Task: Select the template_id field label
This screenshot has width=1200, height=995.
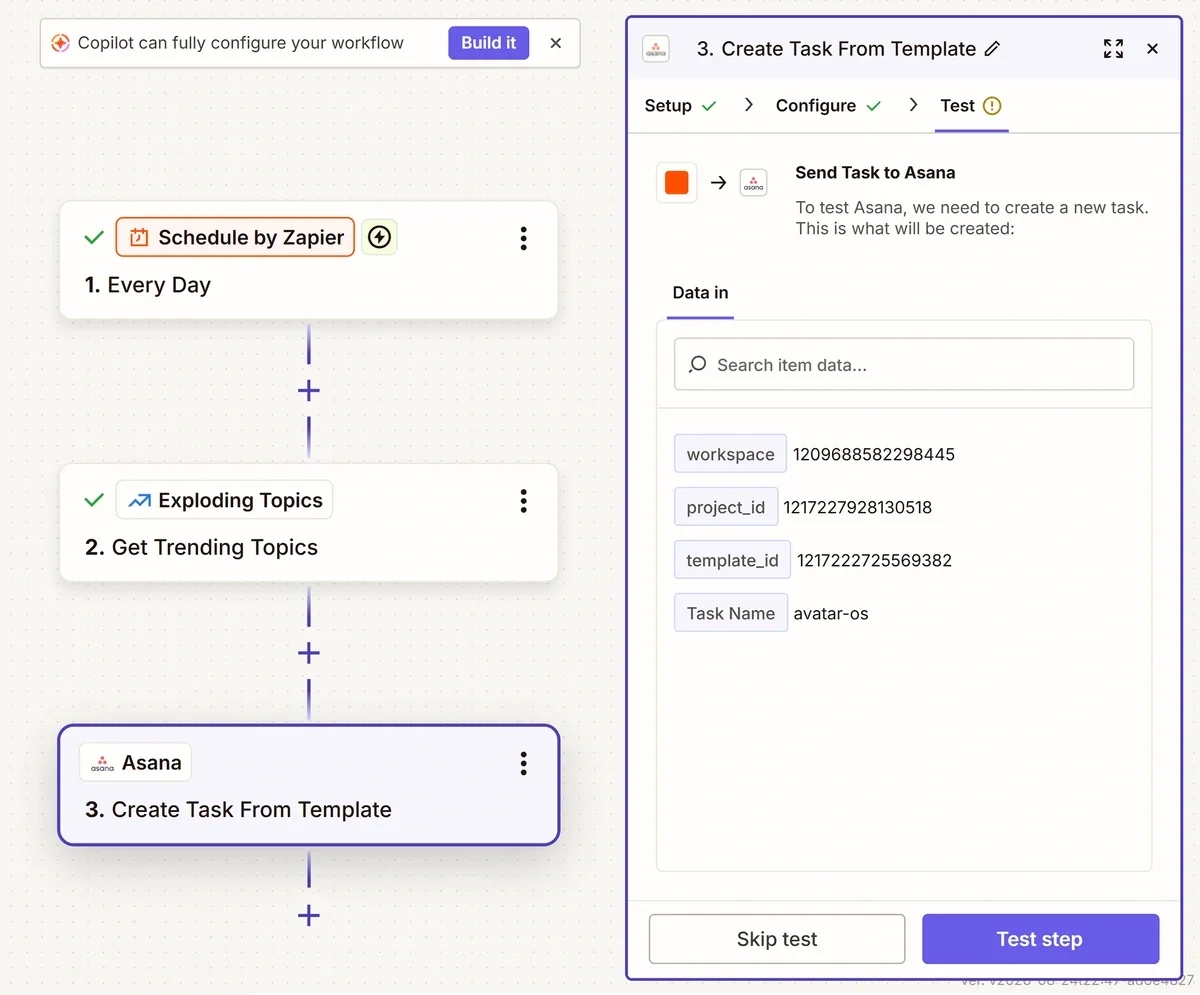Action: pyautogui.click(x=732, y=560)
